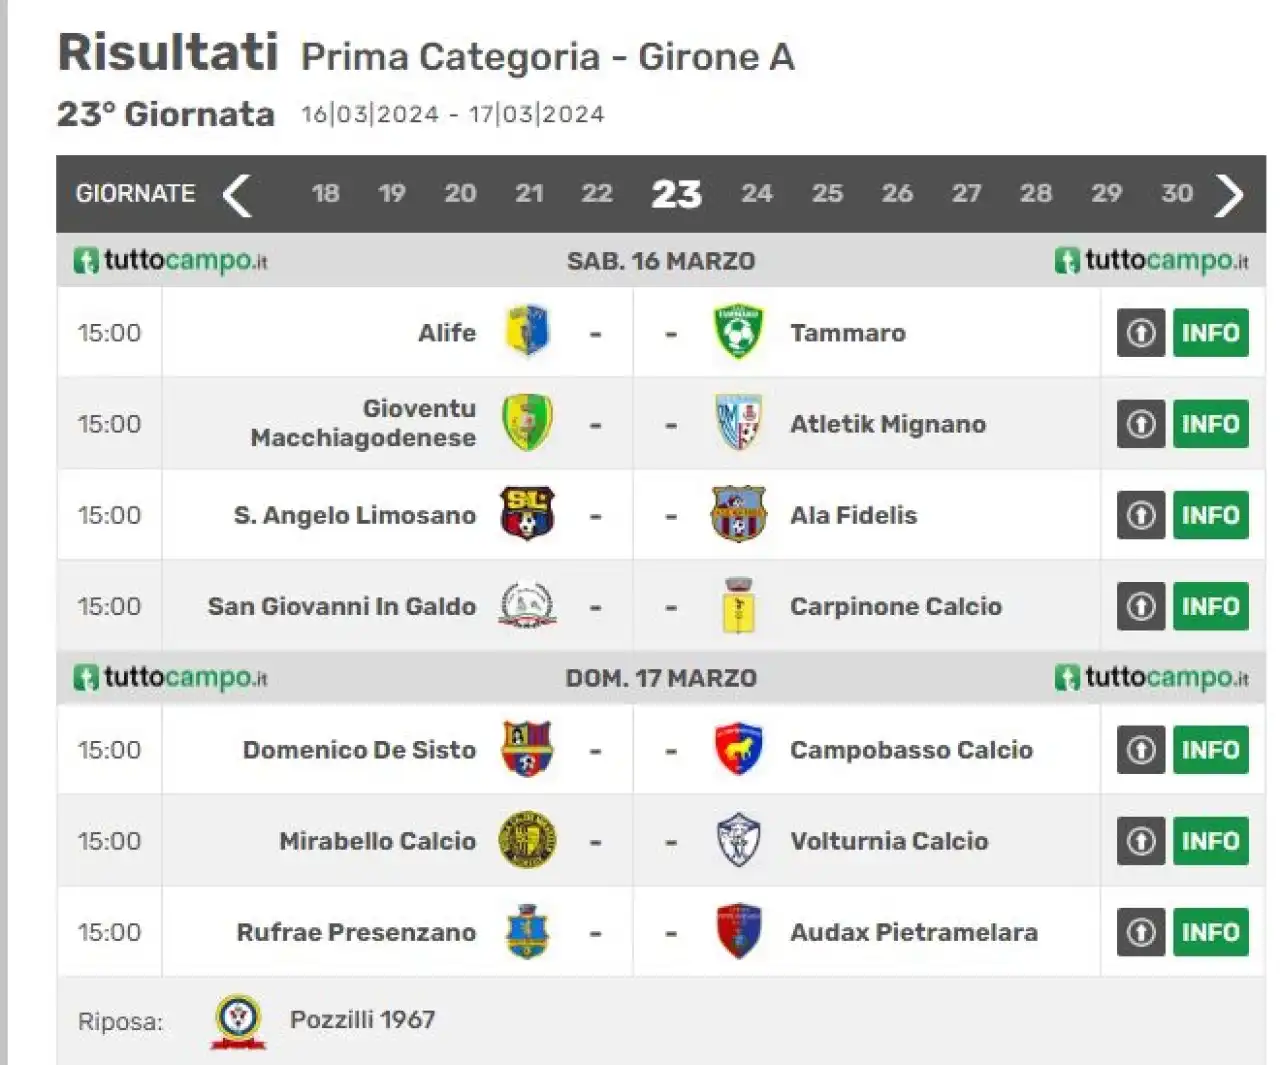This screenshot has height=1065, width=1280.
Task: Click the S. Angelo Limosano SL crest
Action: [527, 514]
